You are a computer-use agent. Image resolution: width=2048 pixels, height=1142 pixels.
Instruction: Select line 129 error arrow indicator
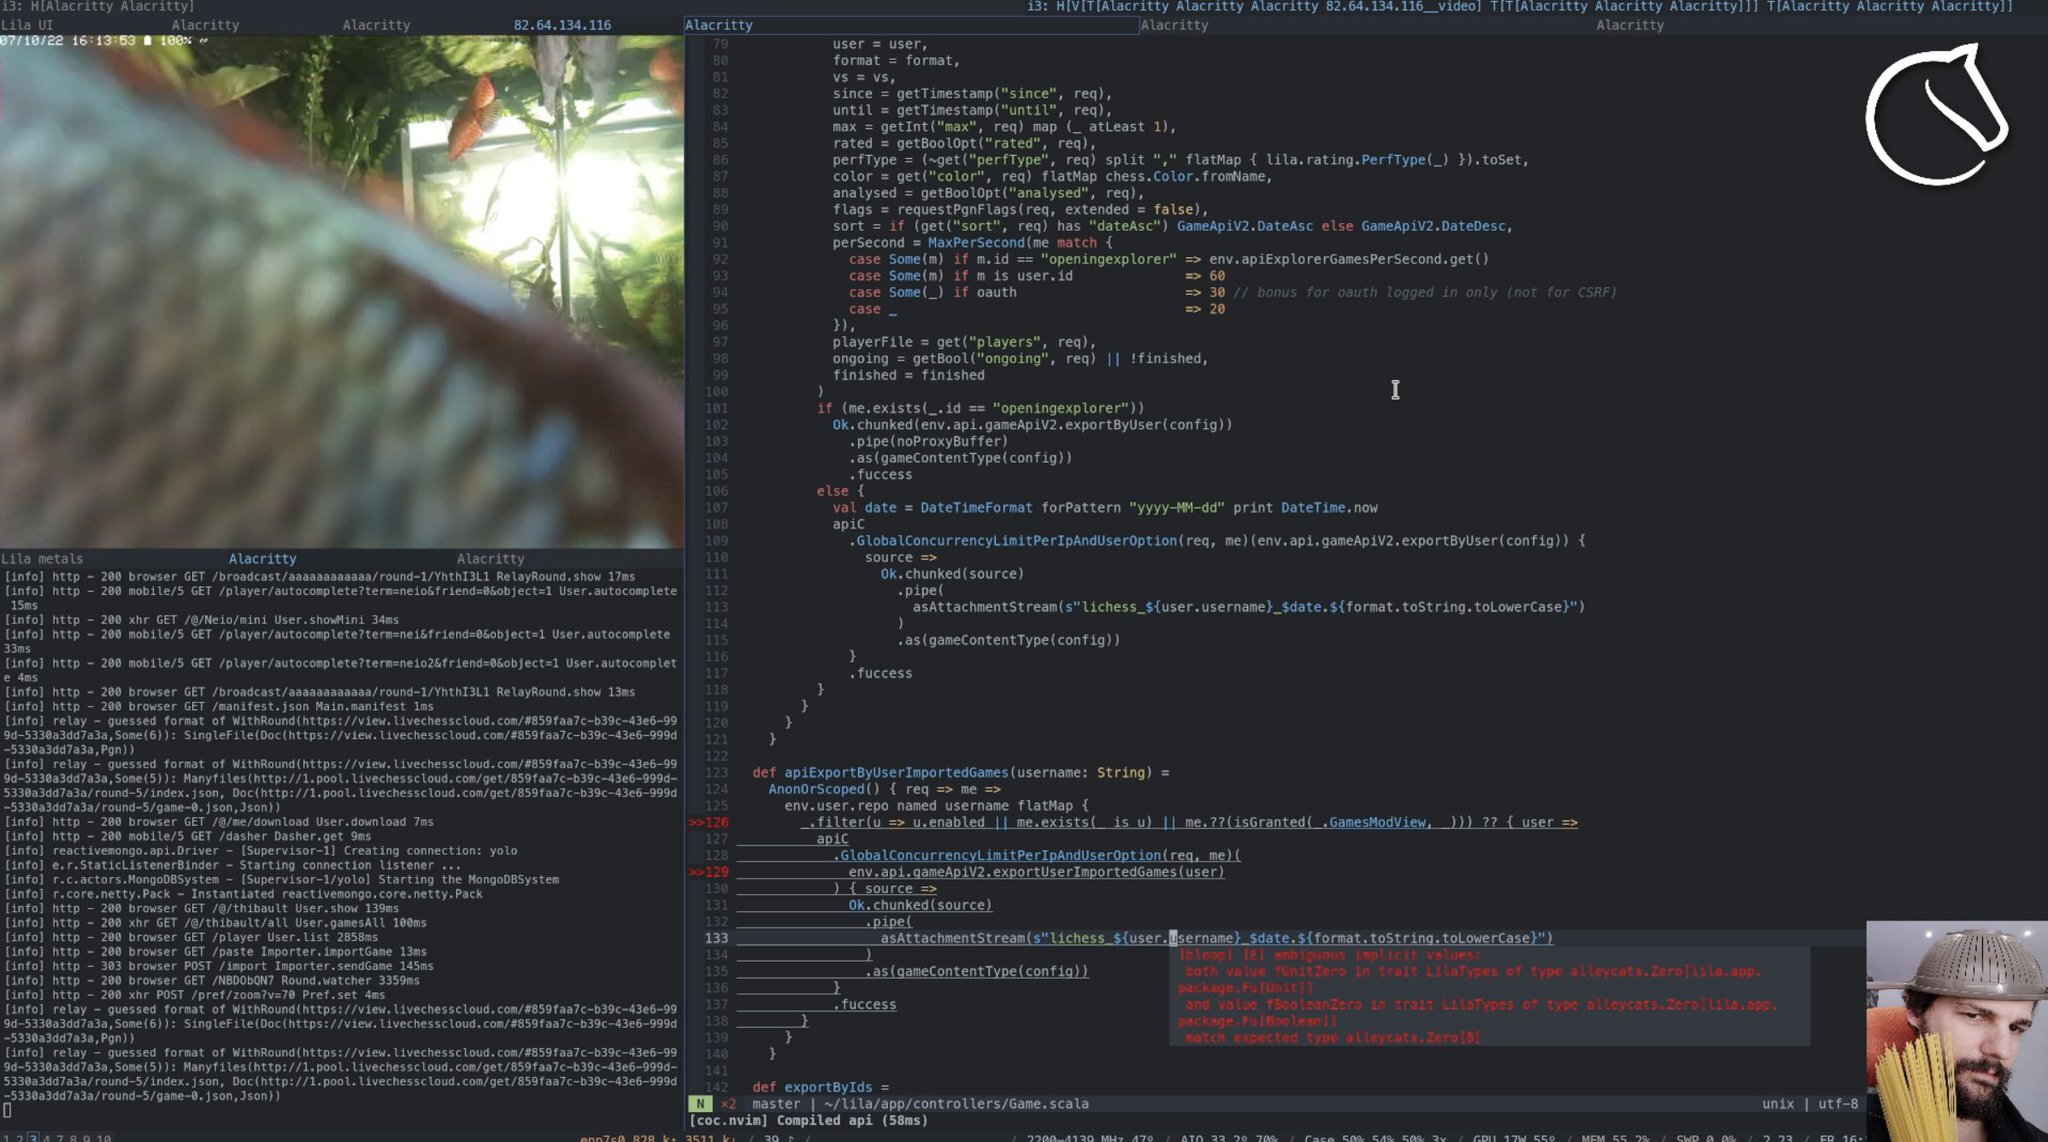point(699,871)
